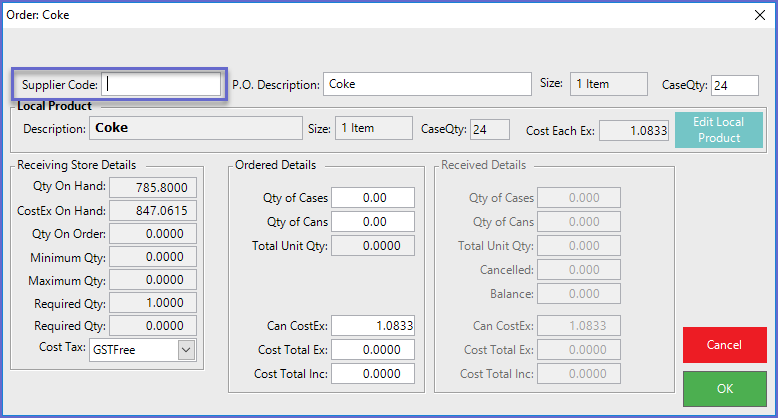
Task: Confirm the order with green OK button
Action: click(x=724, y=388)
